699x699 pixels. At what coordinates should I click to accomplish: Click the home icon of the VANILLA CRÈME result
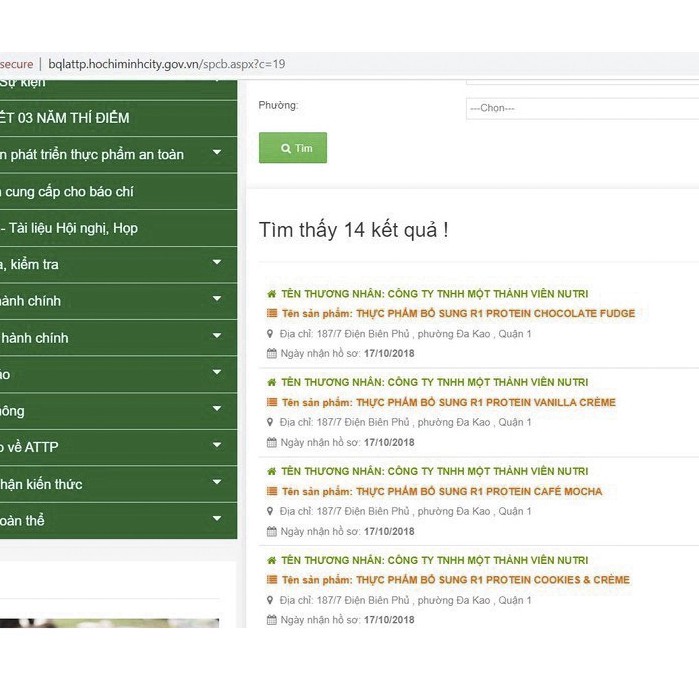(x=271, y=382)
